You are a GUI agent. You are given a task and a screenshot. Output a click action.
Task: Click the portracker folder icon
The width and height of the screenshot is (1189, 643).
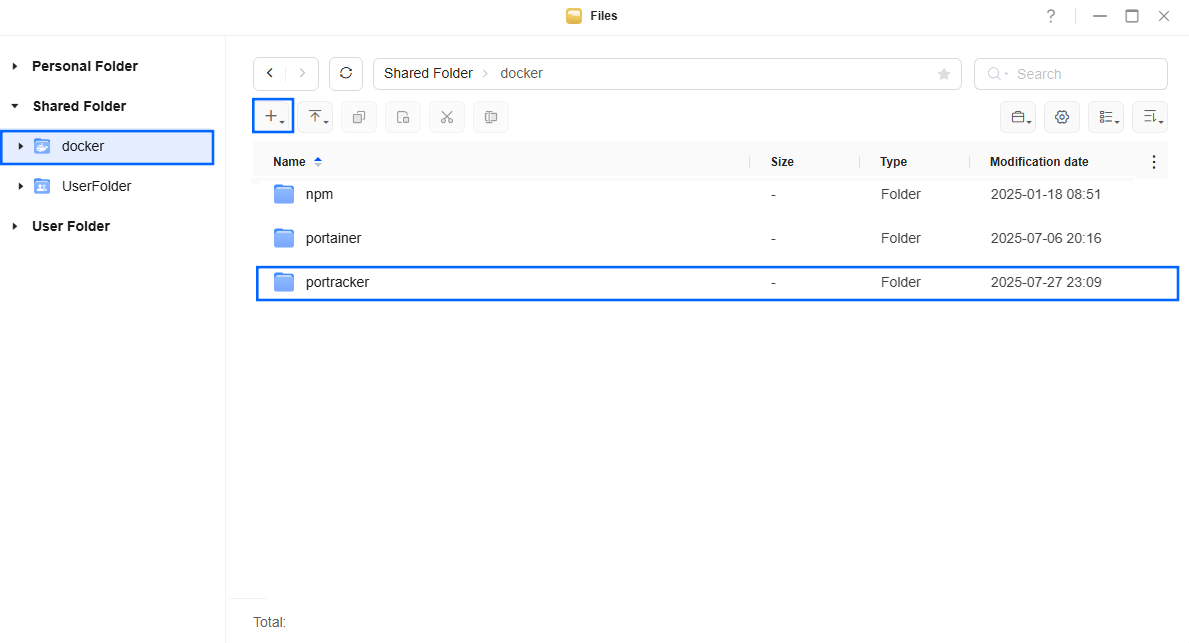(284, 282)
